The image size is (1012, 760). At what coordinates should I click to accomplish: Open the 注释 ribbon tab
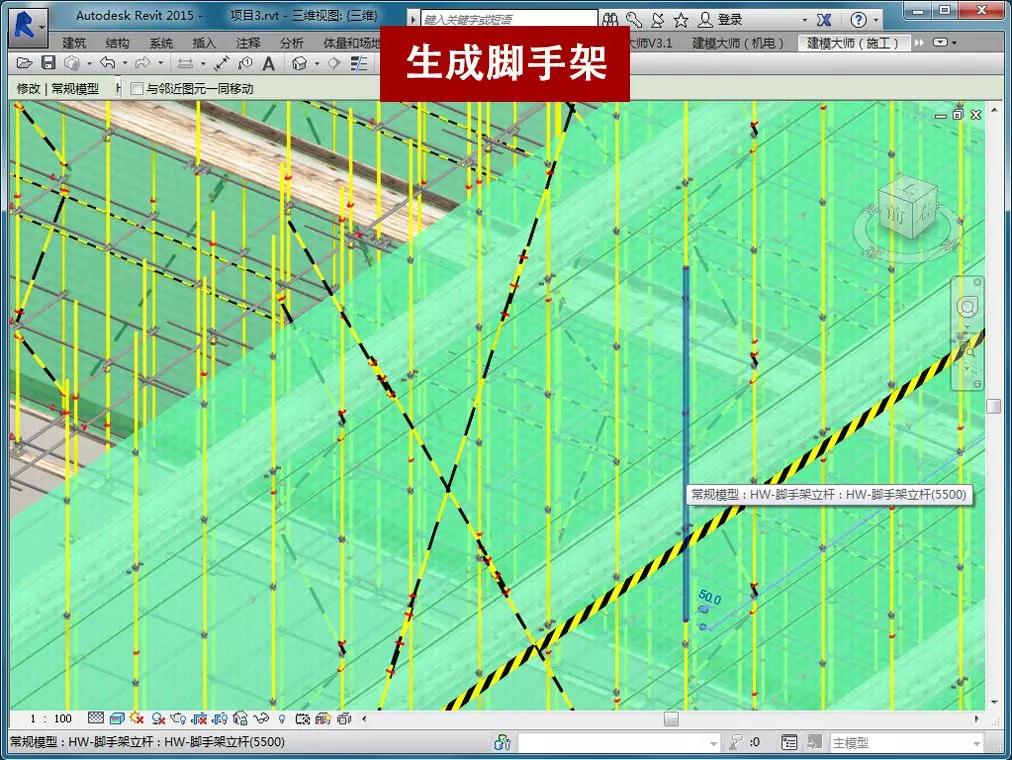[248, 43]
